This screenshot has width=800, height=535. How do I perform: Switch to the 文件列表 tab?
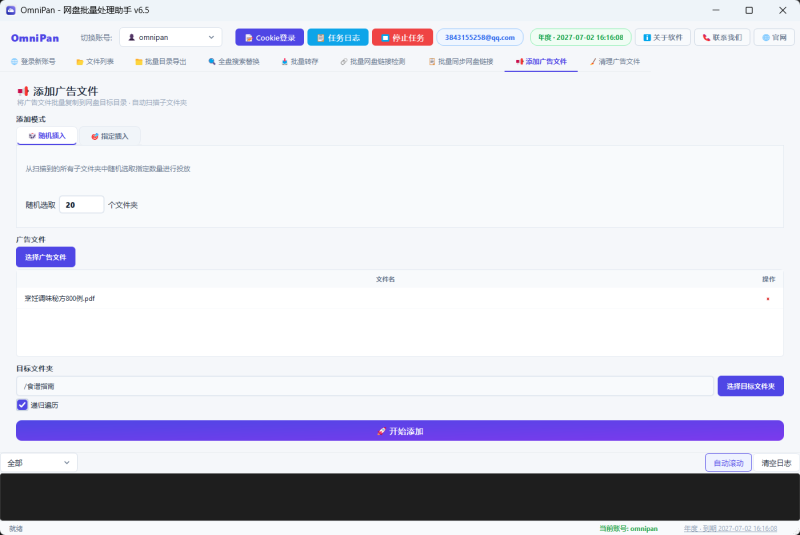(x=95, y=62)
